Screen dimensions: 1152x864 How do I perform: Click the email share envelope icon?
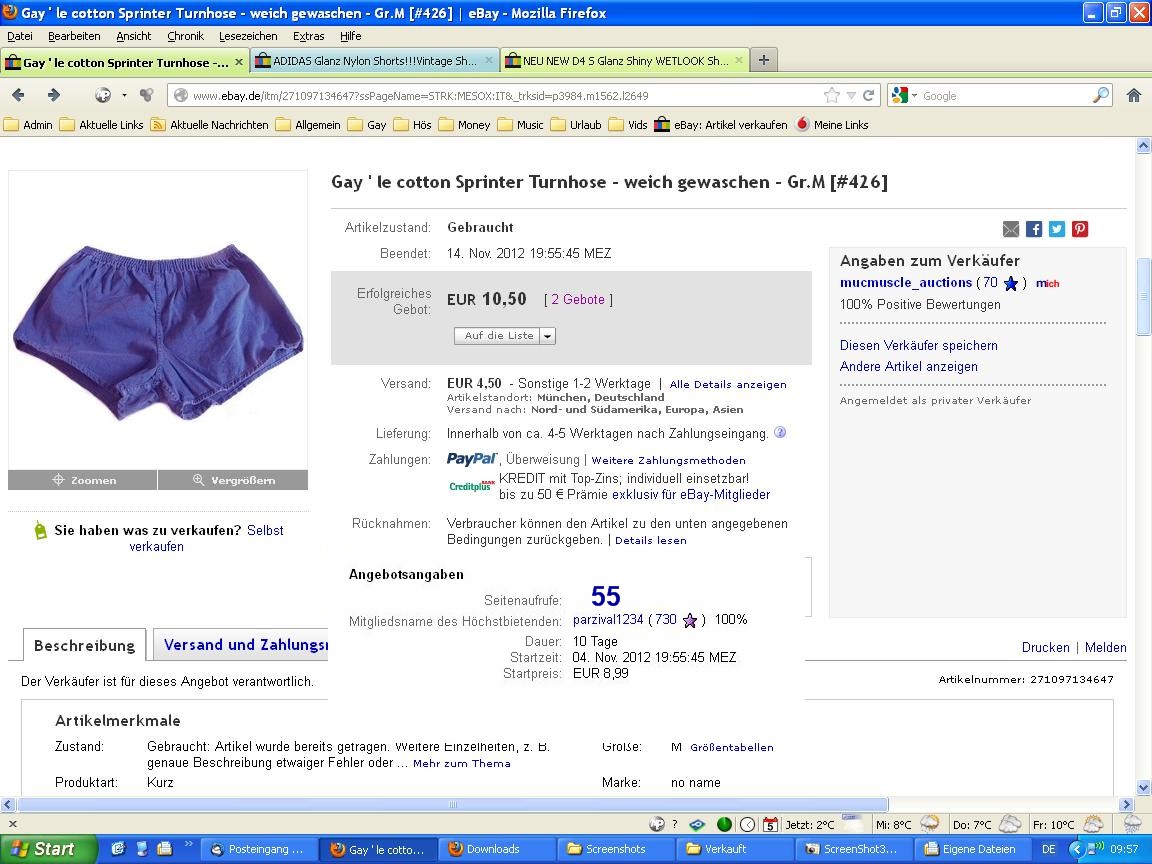pyautogui.click(x=1011, y=229)
